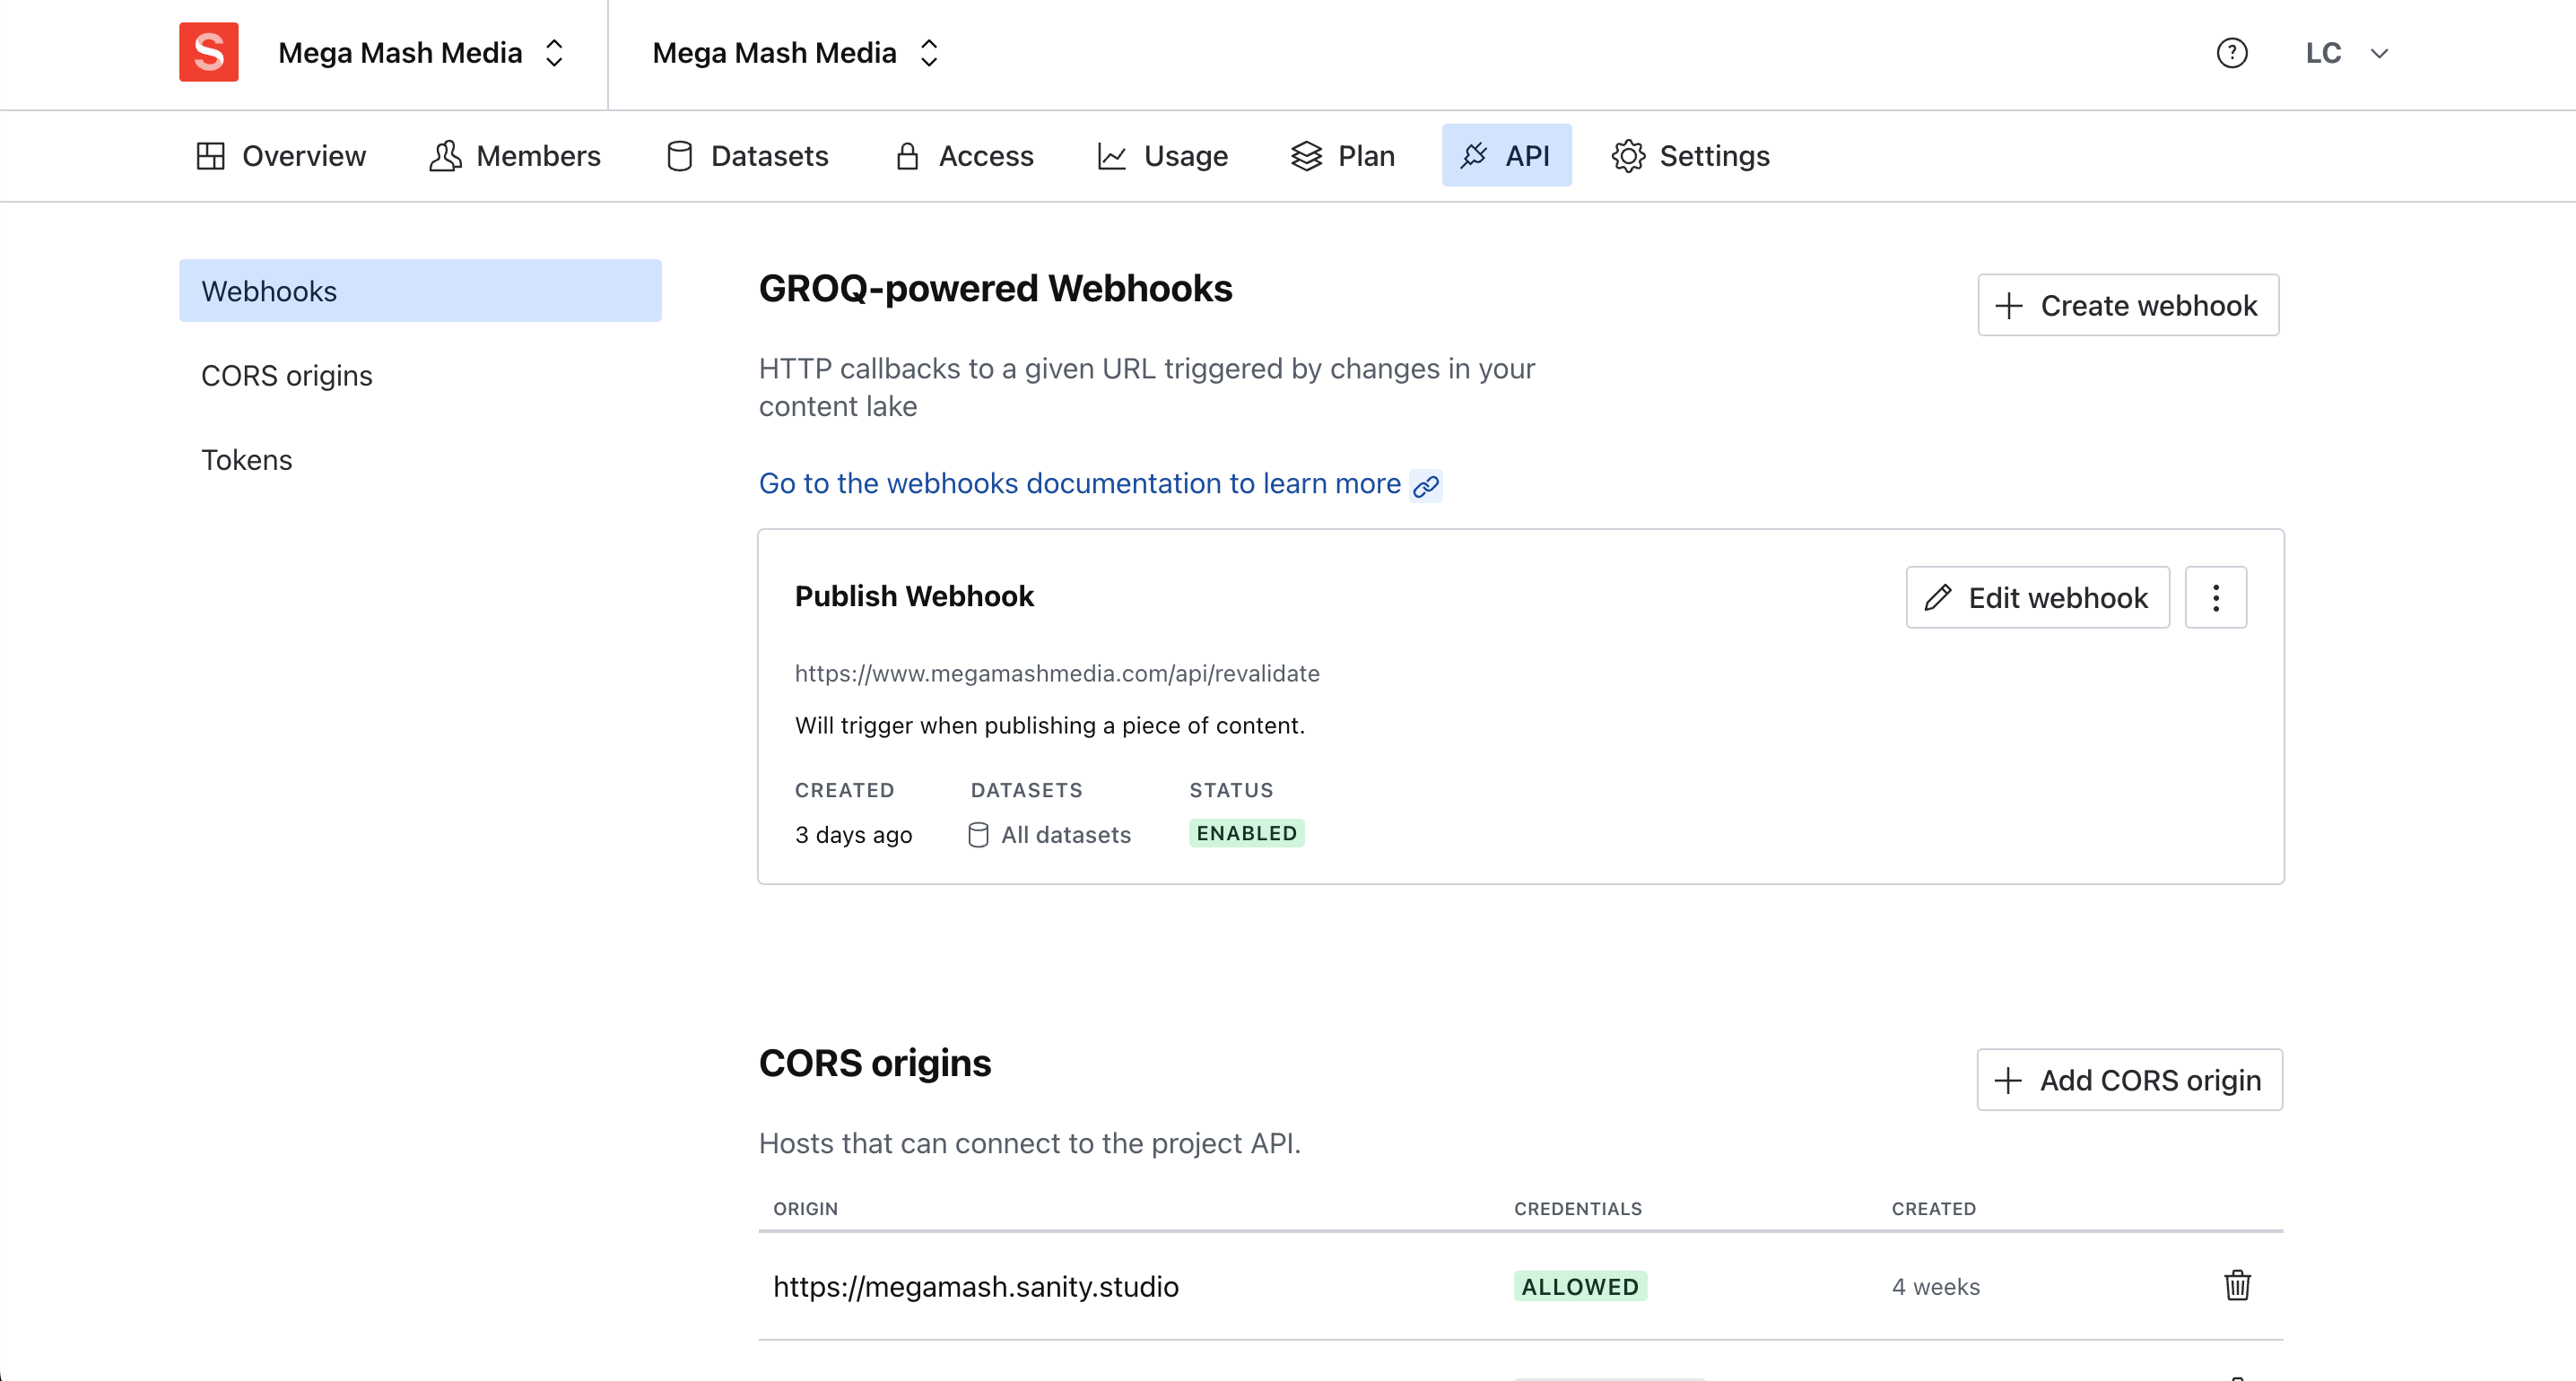The width and height of the screenshot is (2576, 1381).
Task: Follow the webhooks documentation link
Action: [x=1080, y=484]
